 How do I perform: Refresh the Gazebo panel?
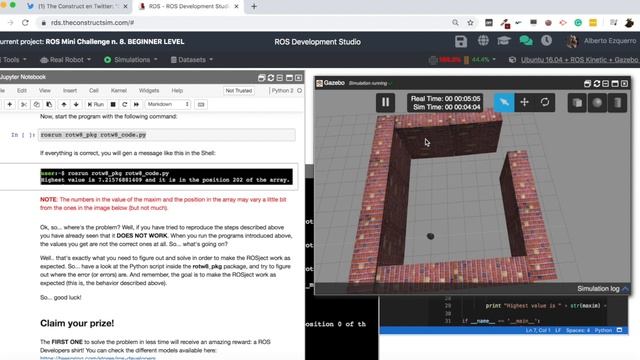click(596, 83)
